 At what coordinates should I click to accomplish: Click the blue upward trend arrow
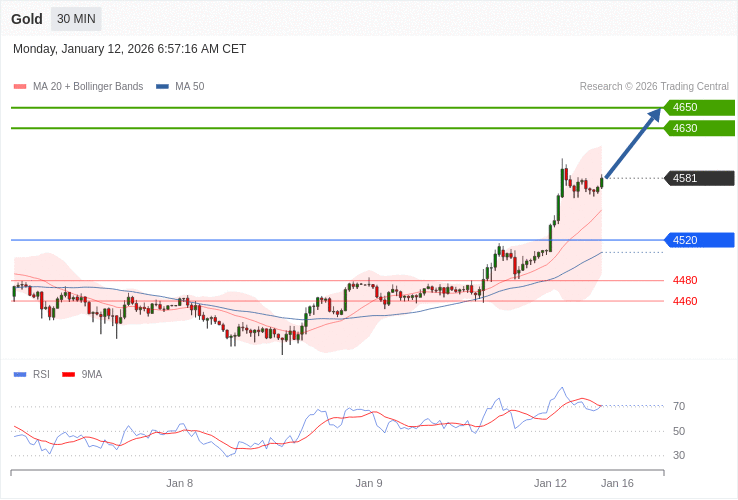point(633,143)
